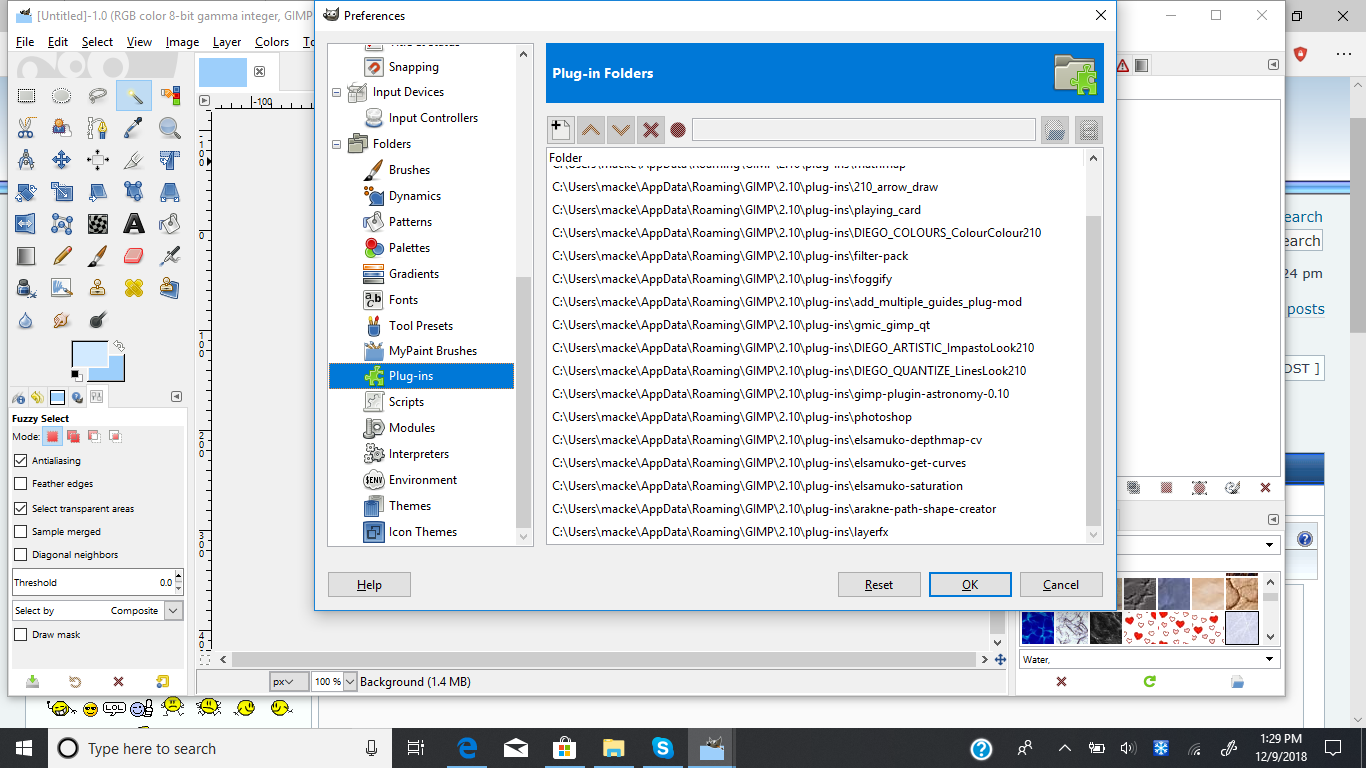The height and width of the screenshot is (768, 1366).
Task: Choose Add to selection mode
Action: [x=73, y=436]
